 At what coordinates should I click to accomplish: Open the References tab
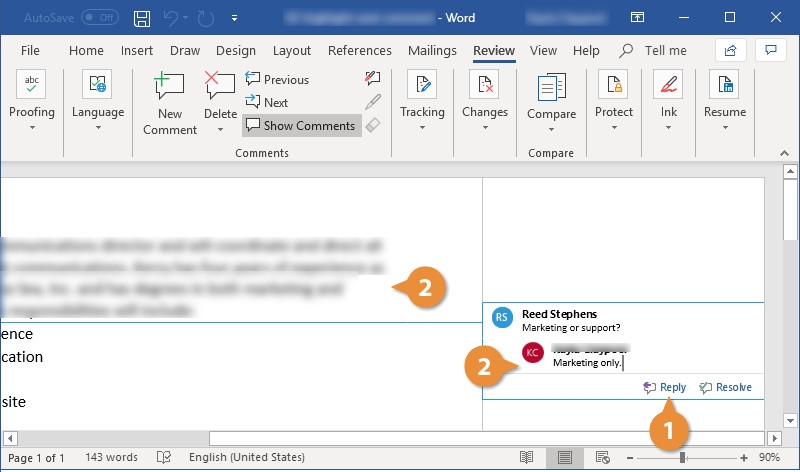(359, 51)
